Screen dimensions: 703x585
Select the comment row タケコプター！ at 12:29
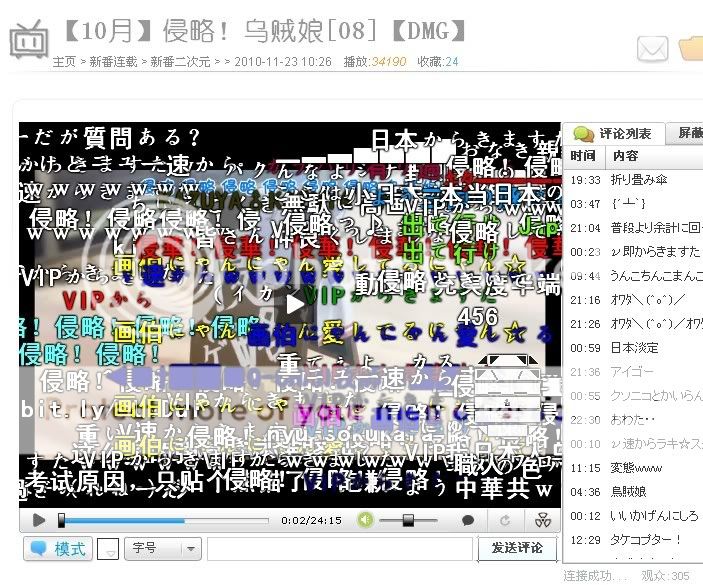633,540
